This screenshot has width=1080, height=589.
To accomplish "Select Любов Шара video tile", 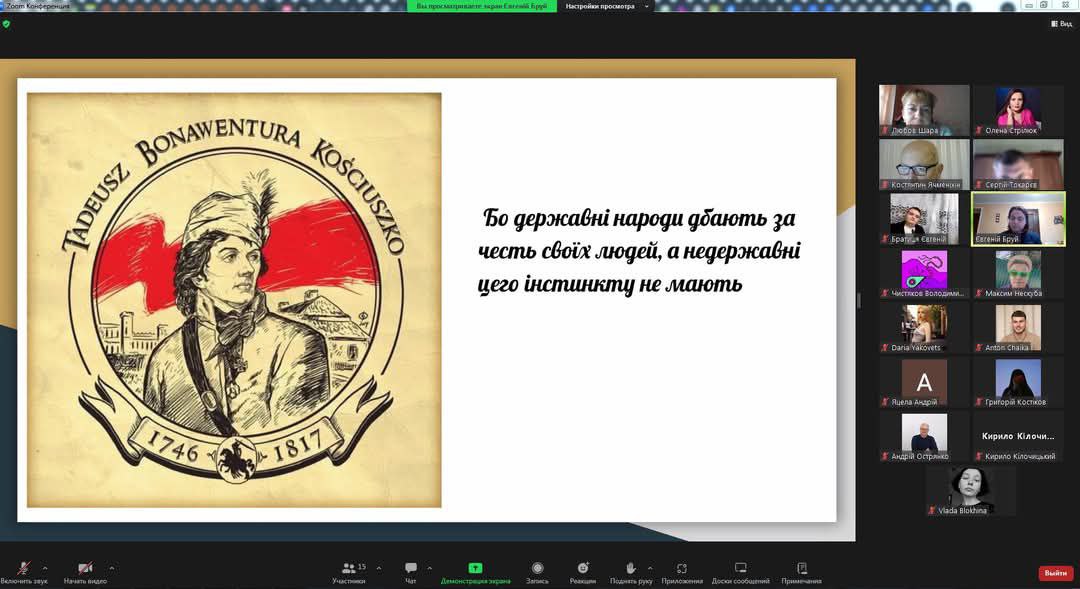I will 924,110.
